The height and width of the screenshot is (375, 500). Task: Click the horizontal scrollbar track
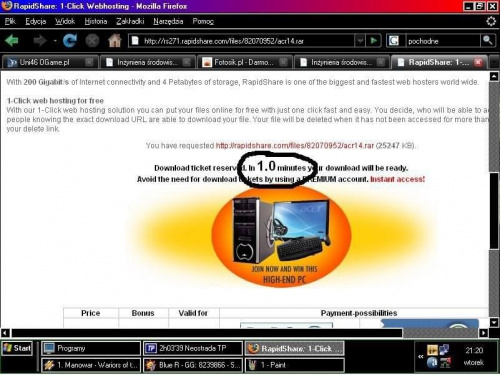click(x=443, y=333)
